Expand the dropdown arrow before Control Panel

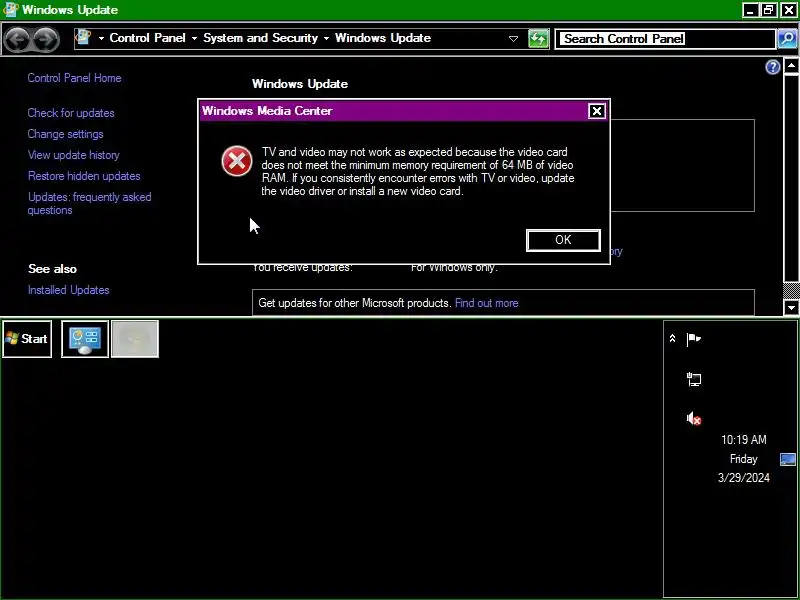[x=101, y=38]
